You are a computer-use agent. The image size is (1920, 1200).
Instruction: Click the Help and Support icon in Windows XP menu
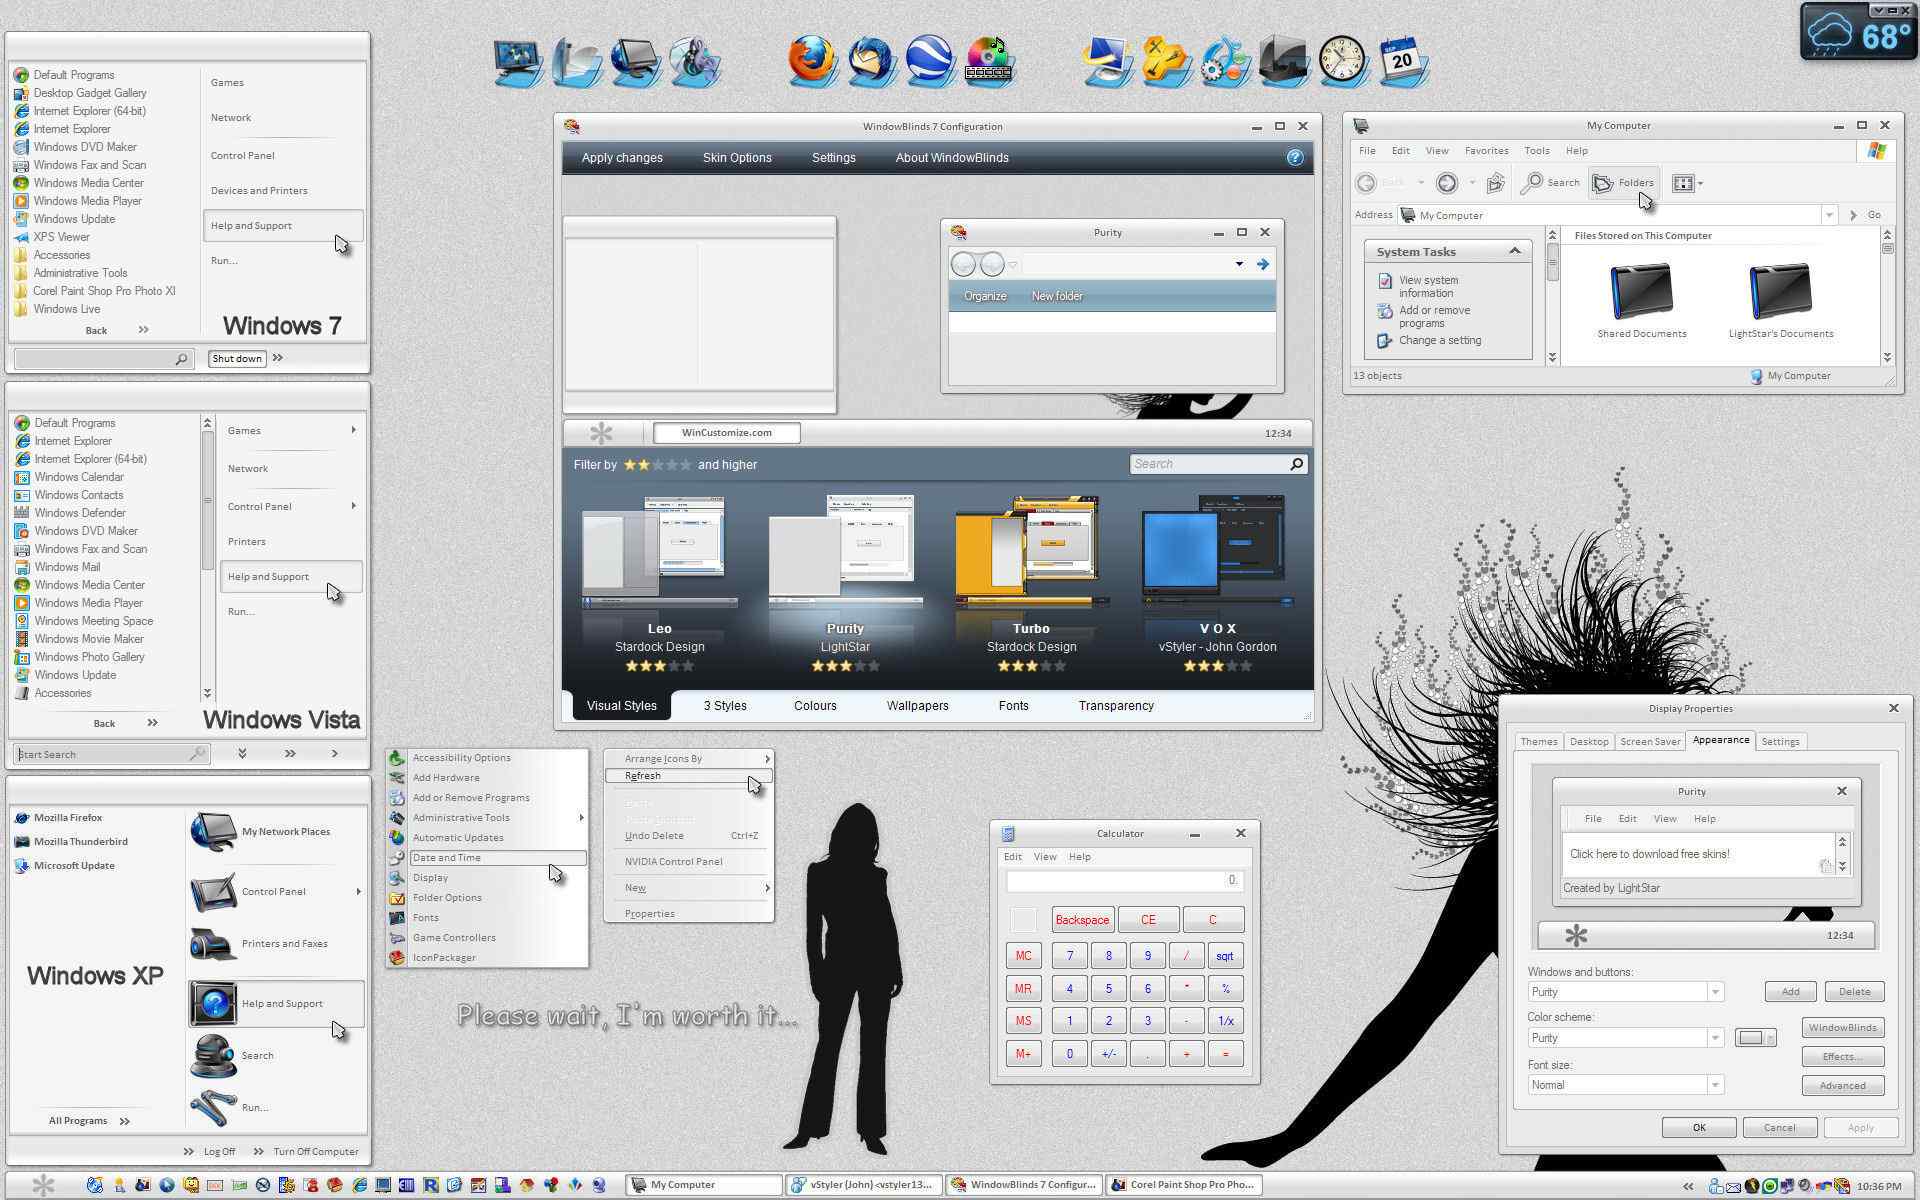point(214,1003)
